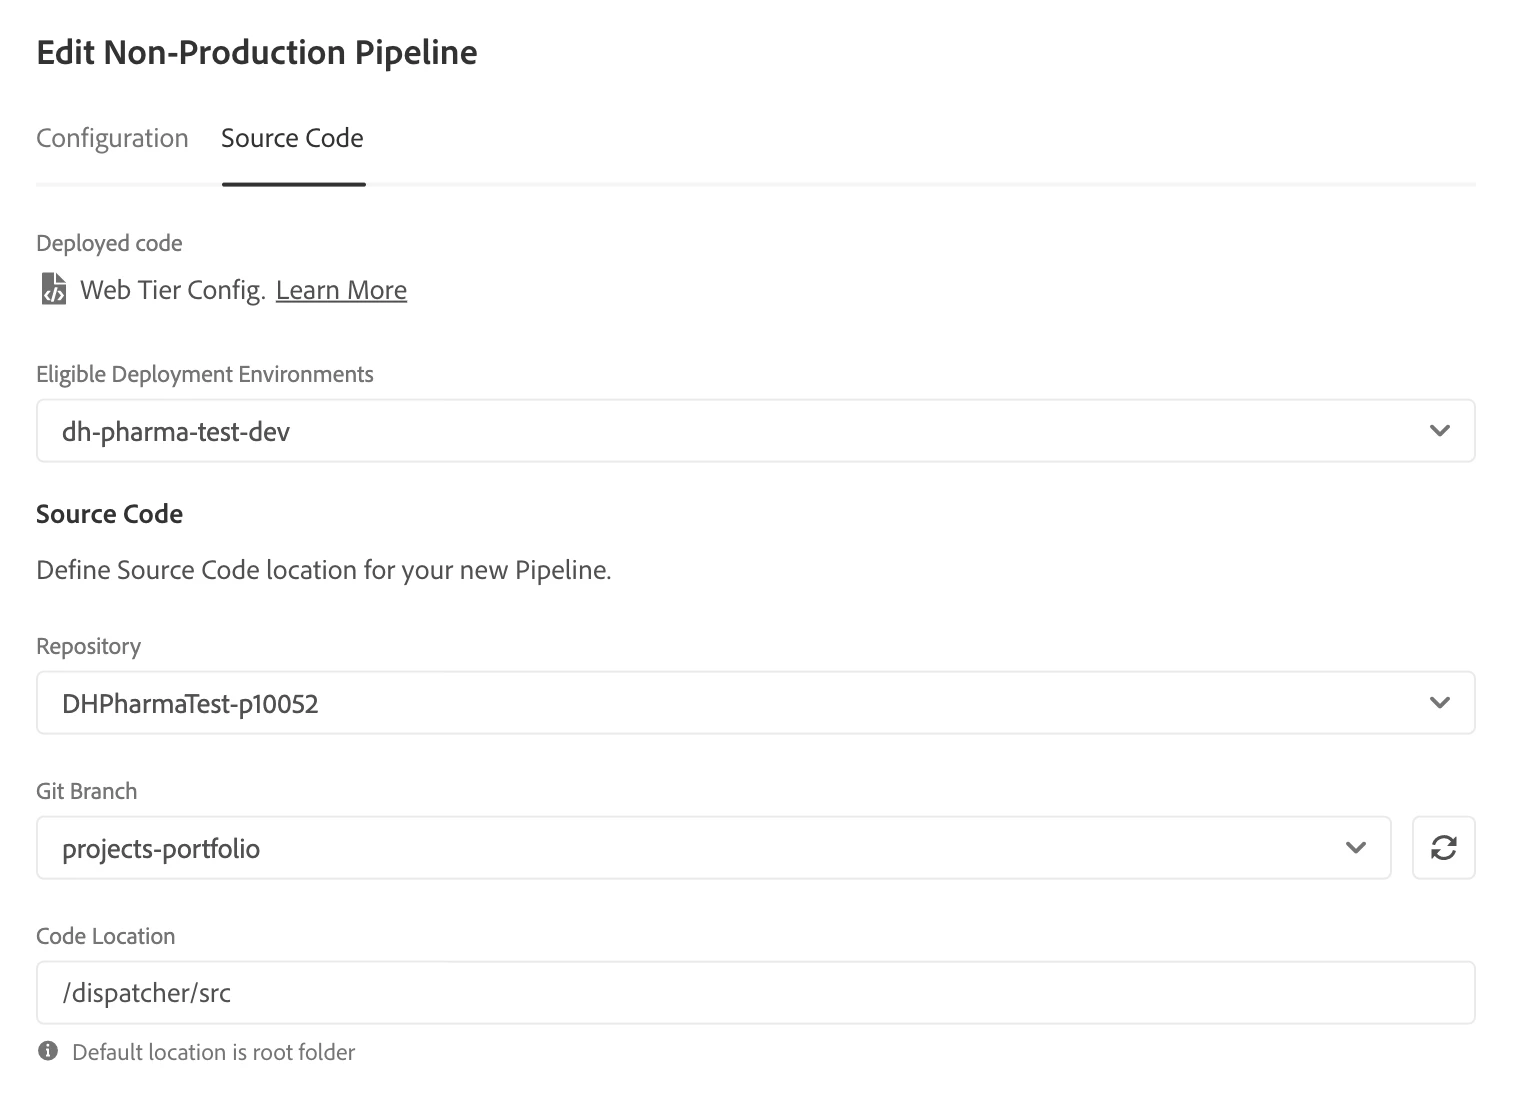Click the projects-portfolio branch value
Viewport: 1530px width, 1110px height.
(161, 849)
